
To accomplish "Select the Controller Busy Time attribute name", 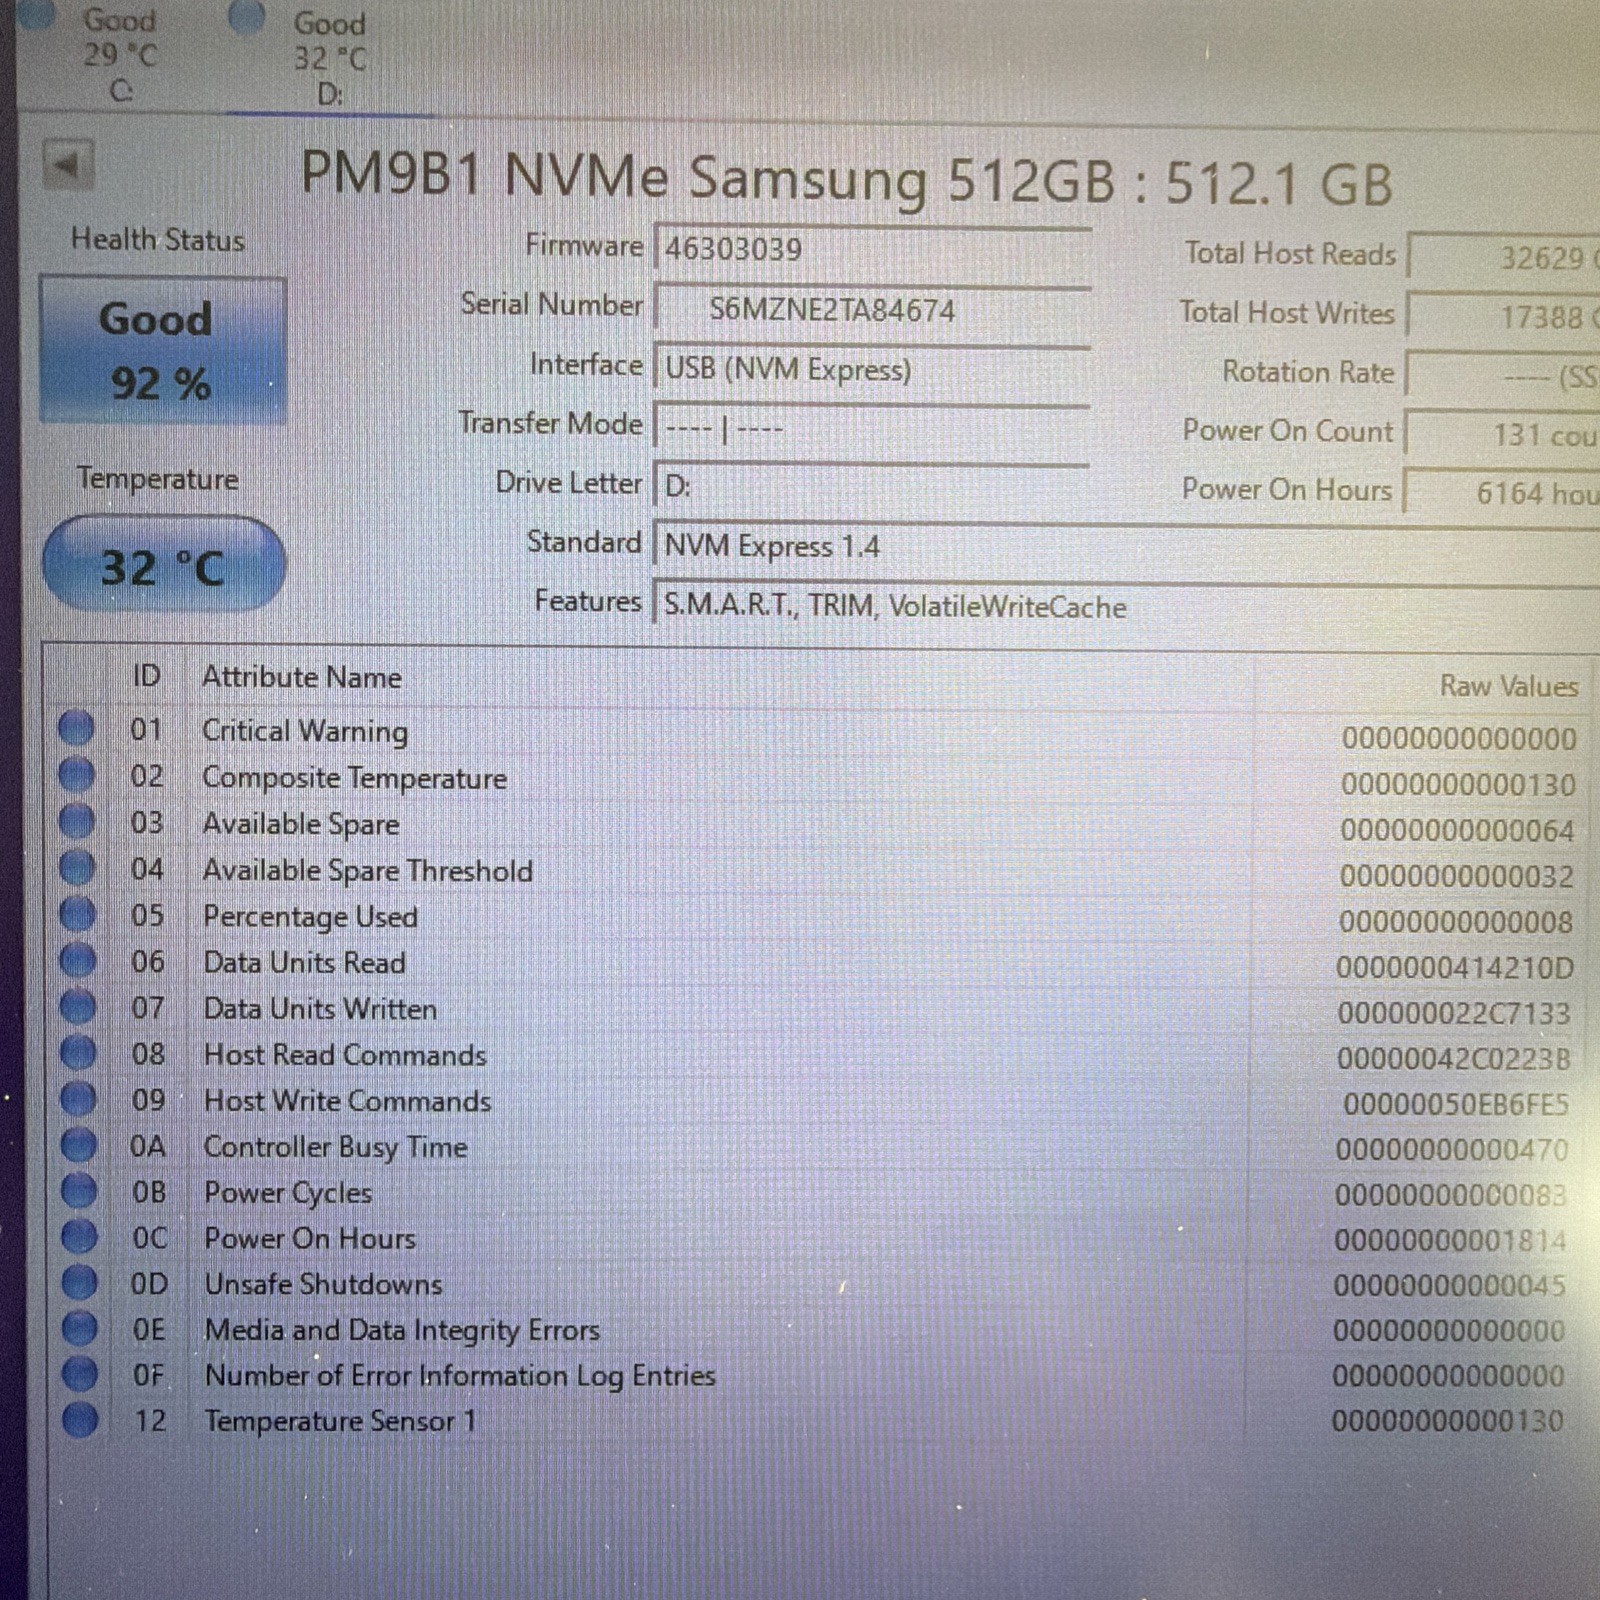I will click(336, 1147).
